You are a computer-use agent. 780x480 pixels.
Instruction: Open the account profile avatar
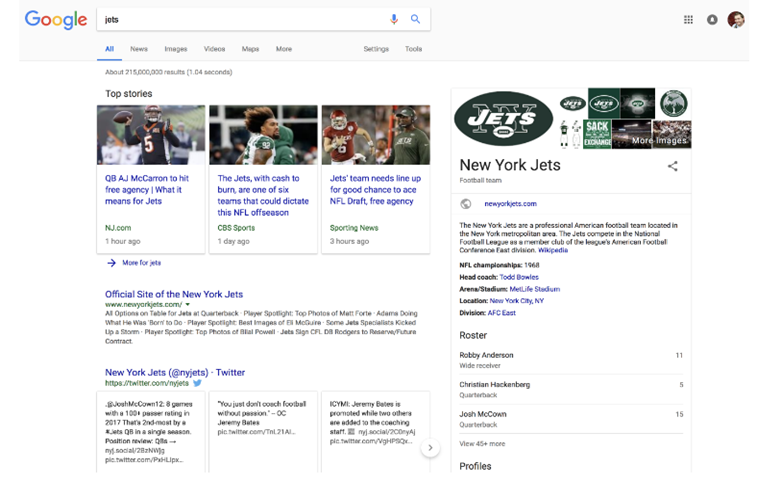click(x=736, y=20)
